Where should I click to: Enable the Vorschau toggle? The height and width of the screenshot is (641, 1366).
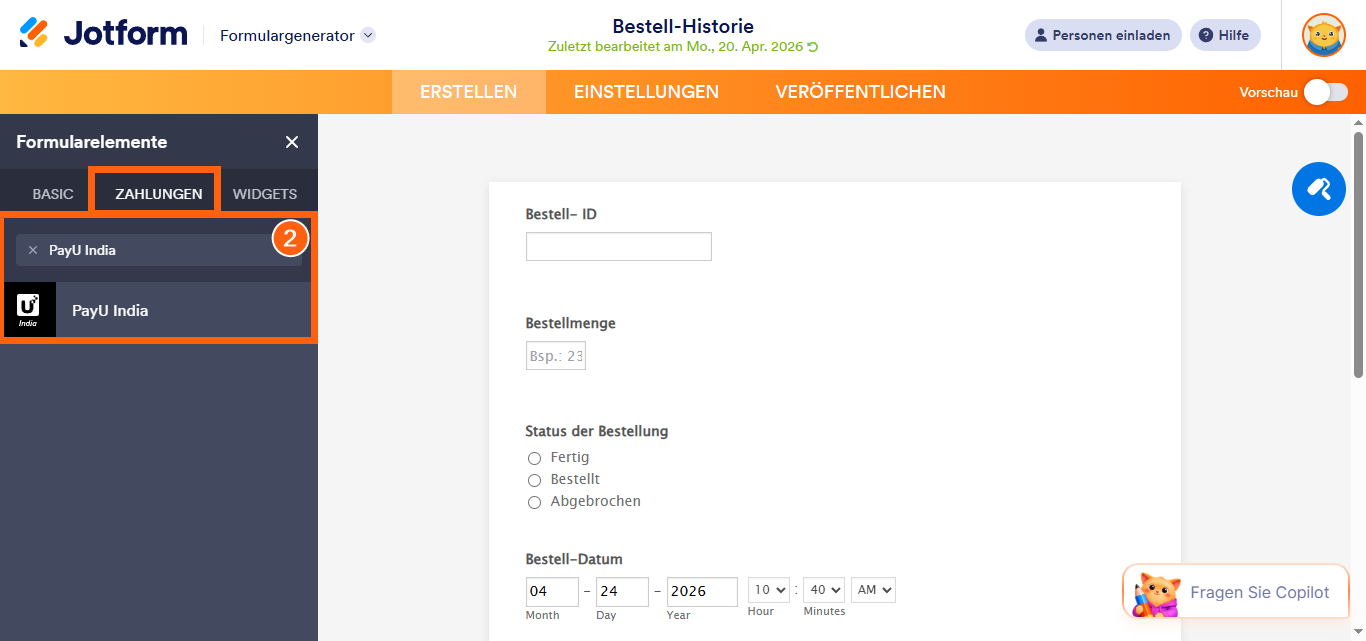(1324, 91)
